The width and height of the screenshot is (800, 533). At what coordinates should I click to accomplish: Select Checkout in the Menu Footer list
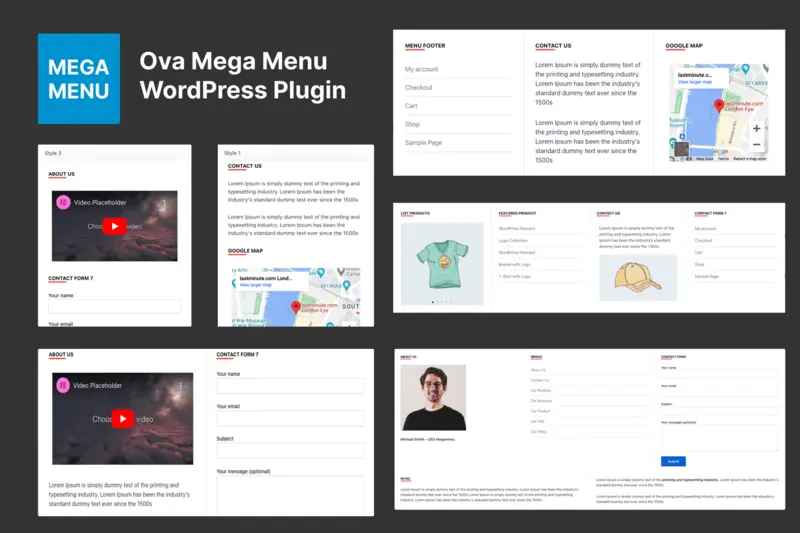tap(418, 88)
